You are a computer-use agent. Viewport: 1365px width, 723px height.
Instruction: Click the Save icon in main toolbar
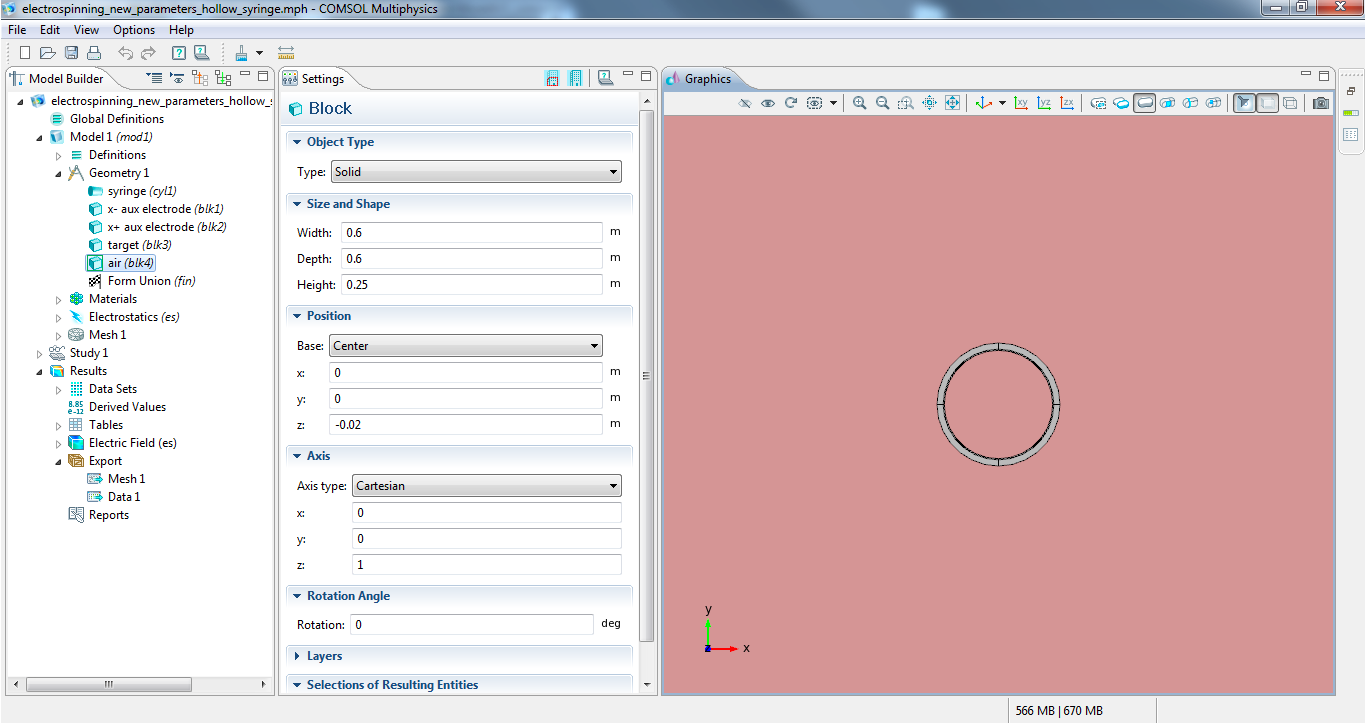72,53
